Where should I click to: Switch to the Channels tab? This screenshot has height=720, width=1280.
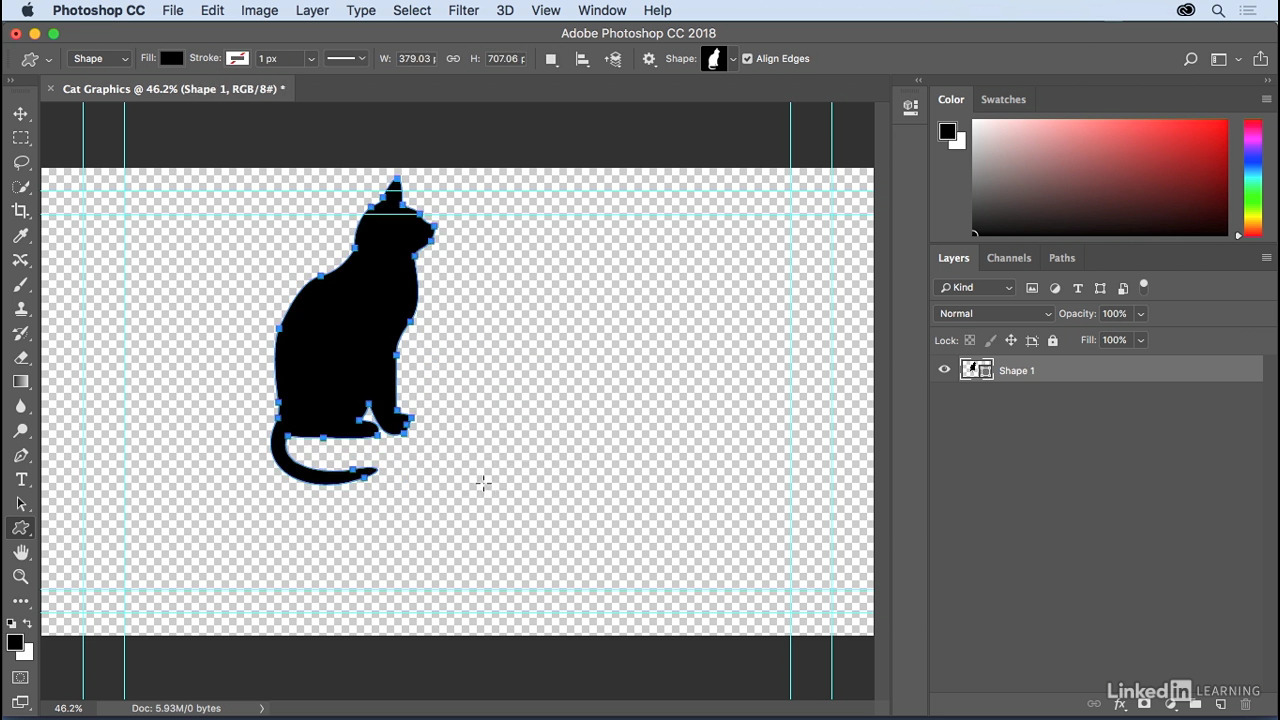[x=1009, y=258]
